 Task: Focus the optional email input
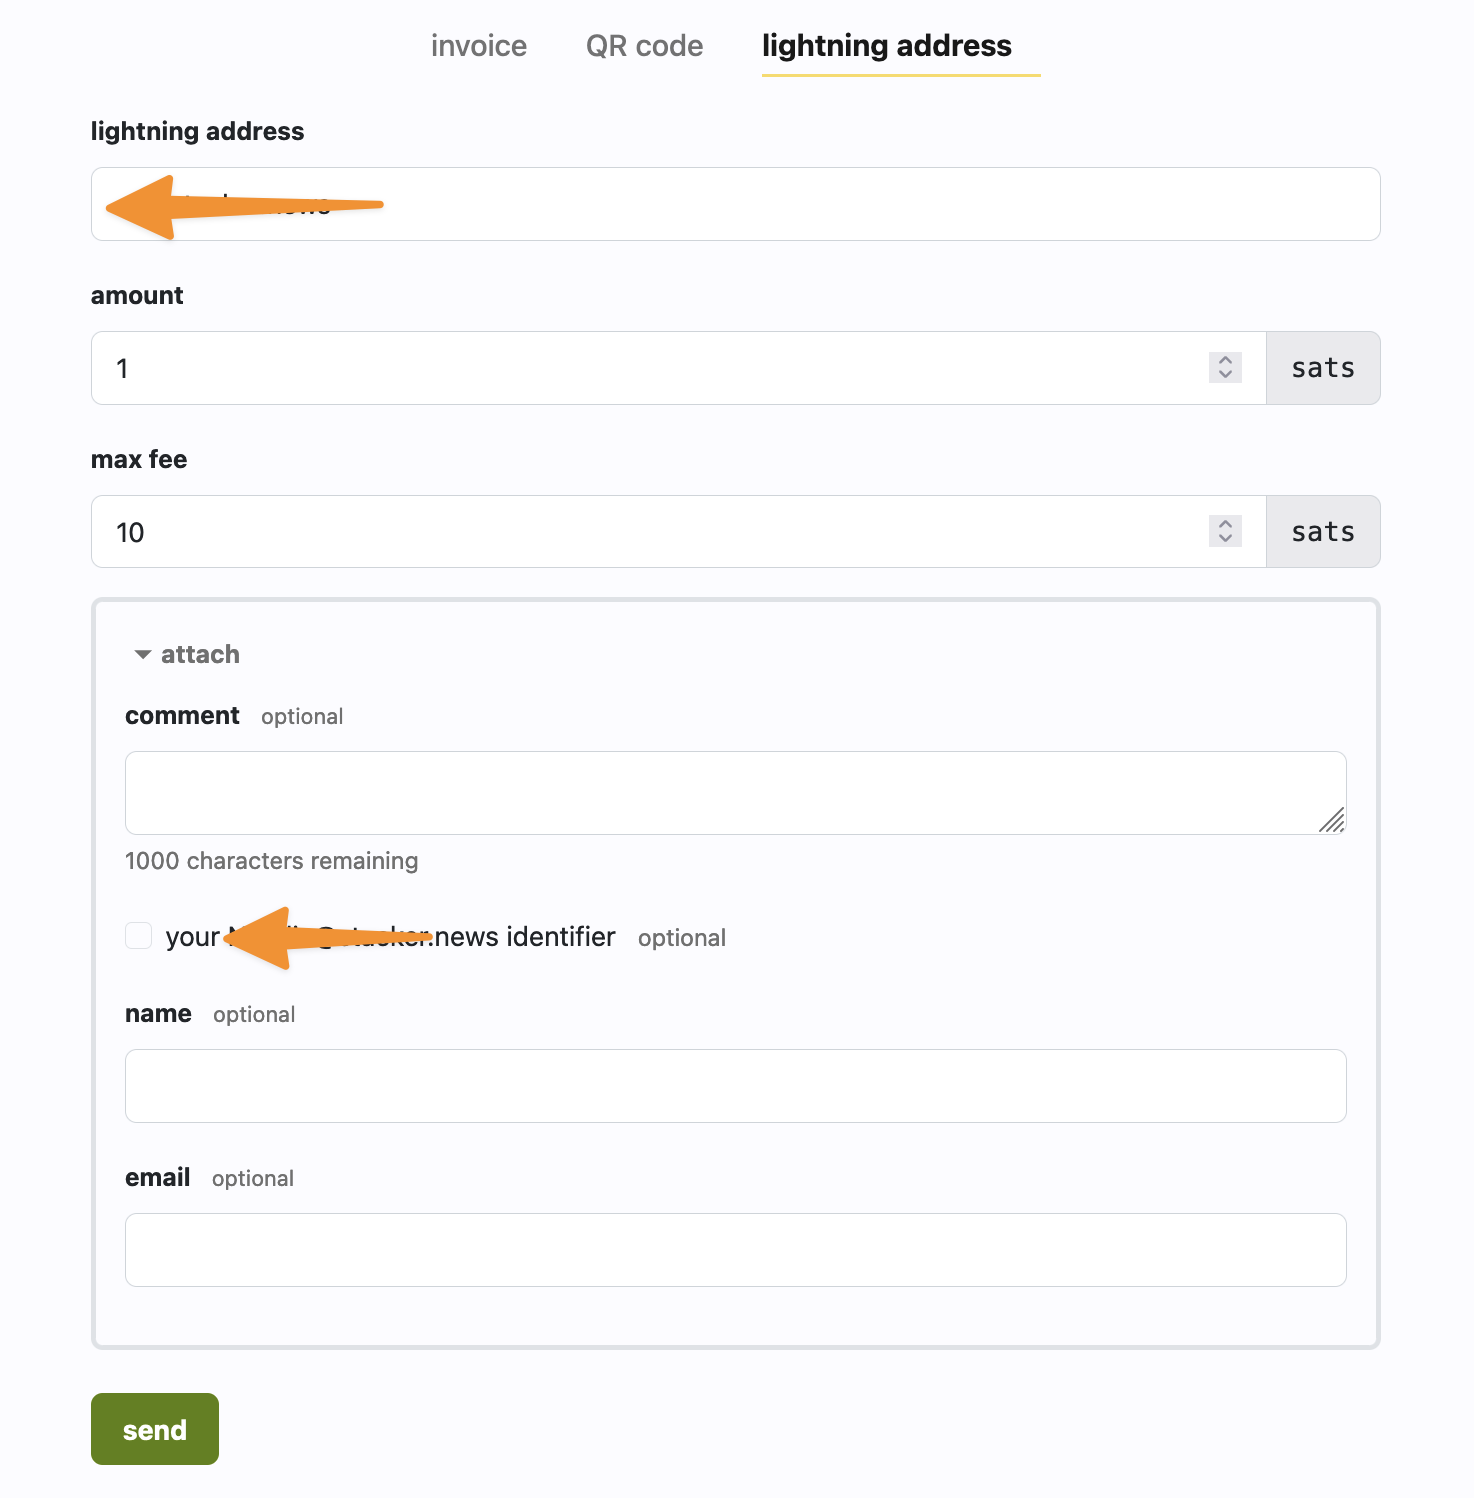coord(735,1250)
